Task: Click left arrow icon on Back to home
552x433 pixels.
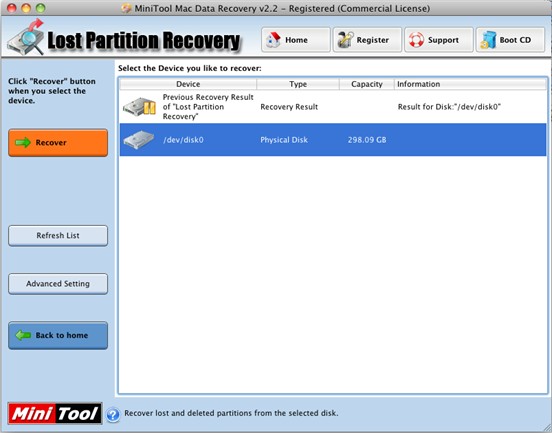Action: pyautogui.click(x=23, y=335)
